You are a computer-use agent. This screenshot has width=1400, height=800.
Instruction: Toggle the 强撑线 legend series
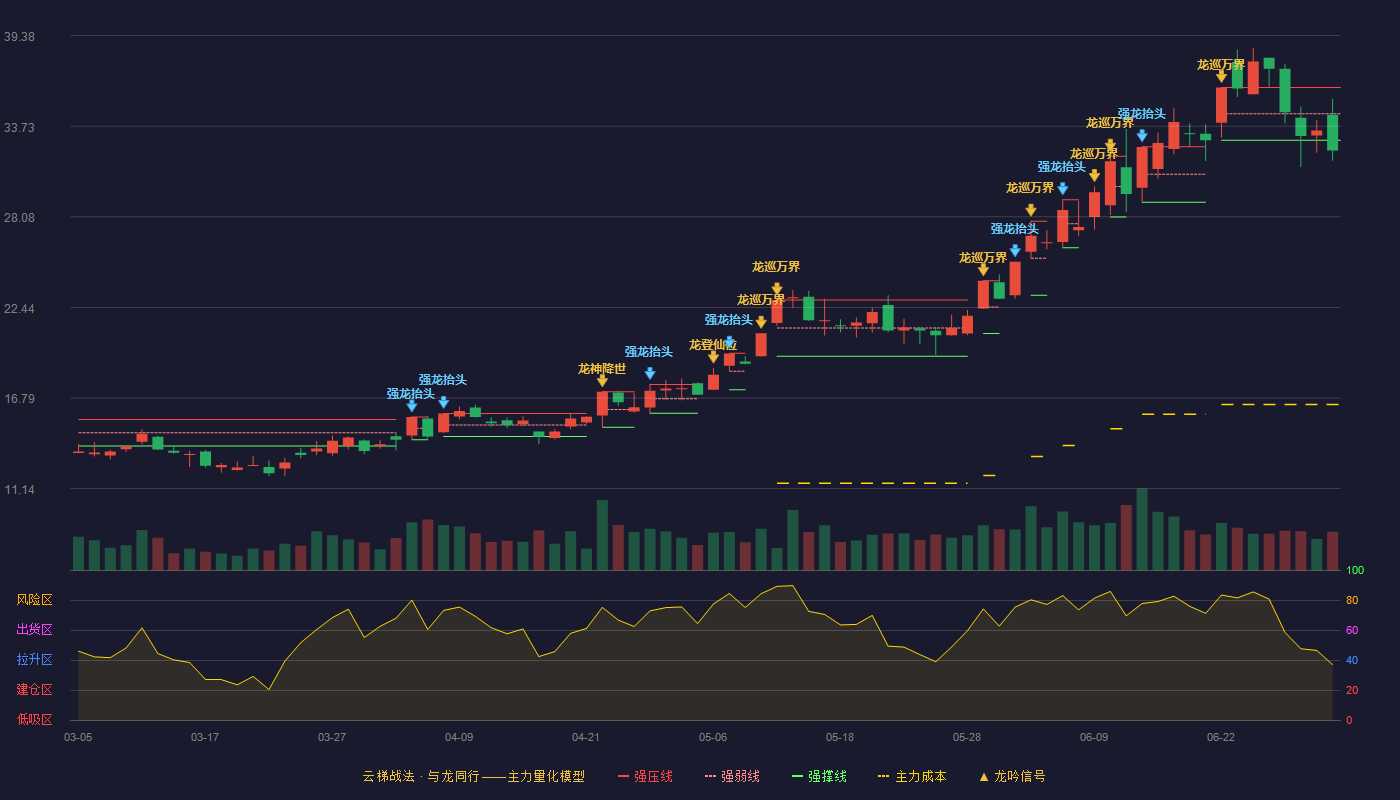point(819,776)
